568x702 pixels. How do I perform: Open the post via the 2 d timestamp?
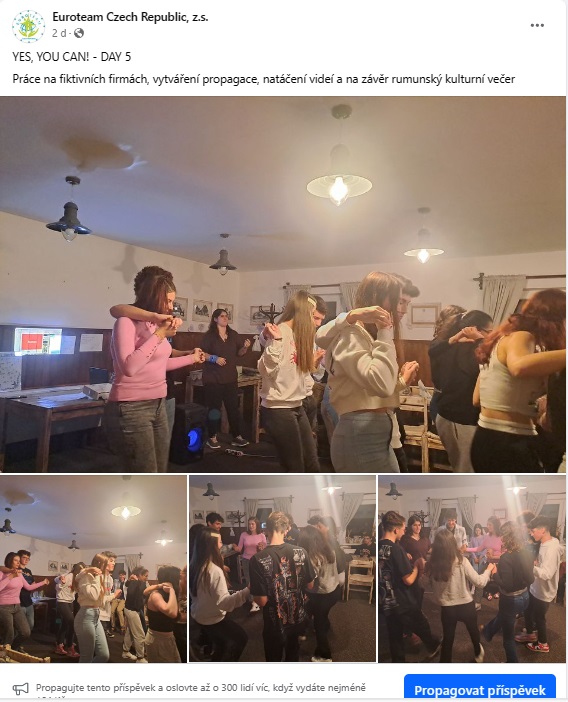(x=59, y=33)
